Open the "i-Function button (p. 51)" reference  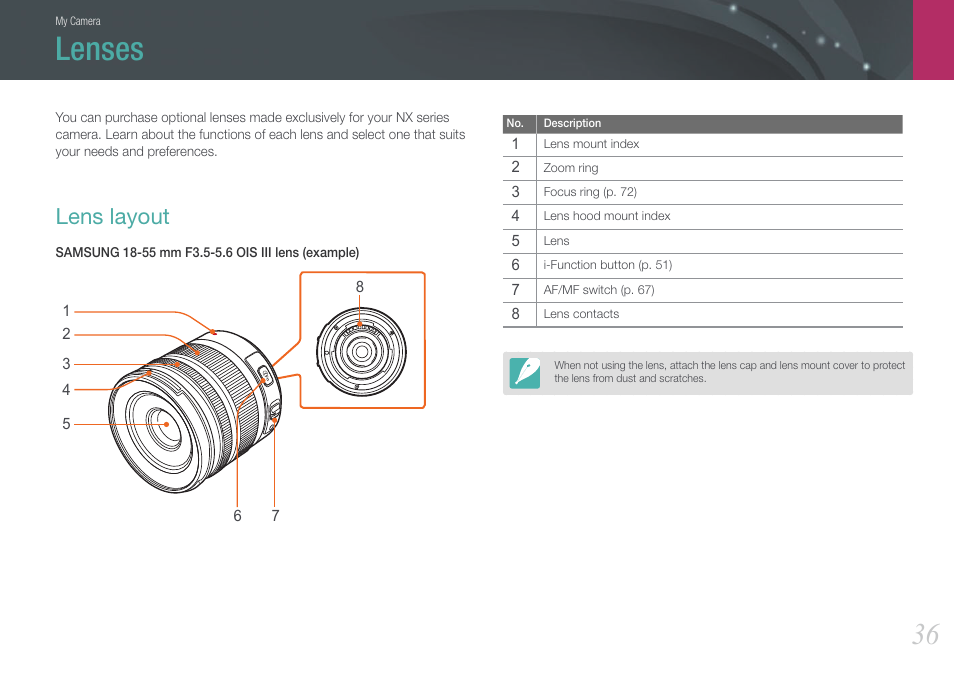(x=608, y=265)
